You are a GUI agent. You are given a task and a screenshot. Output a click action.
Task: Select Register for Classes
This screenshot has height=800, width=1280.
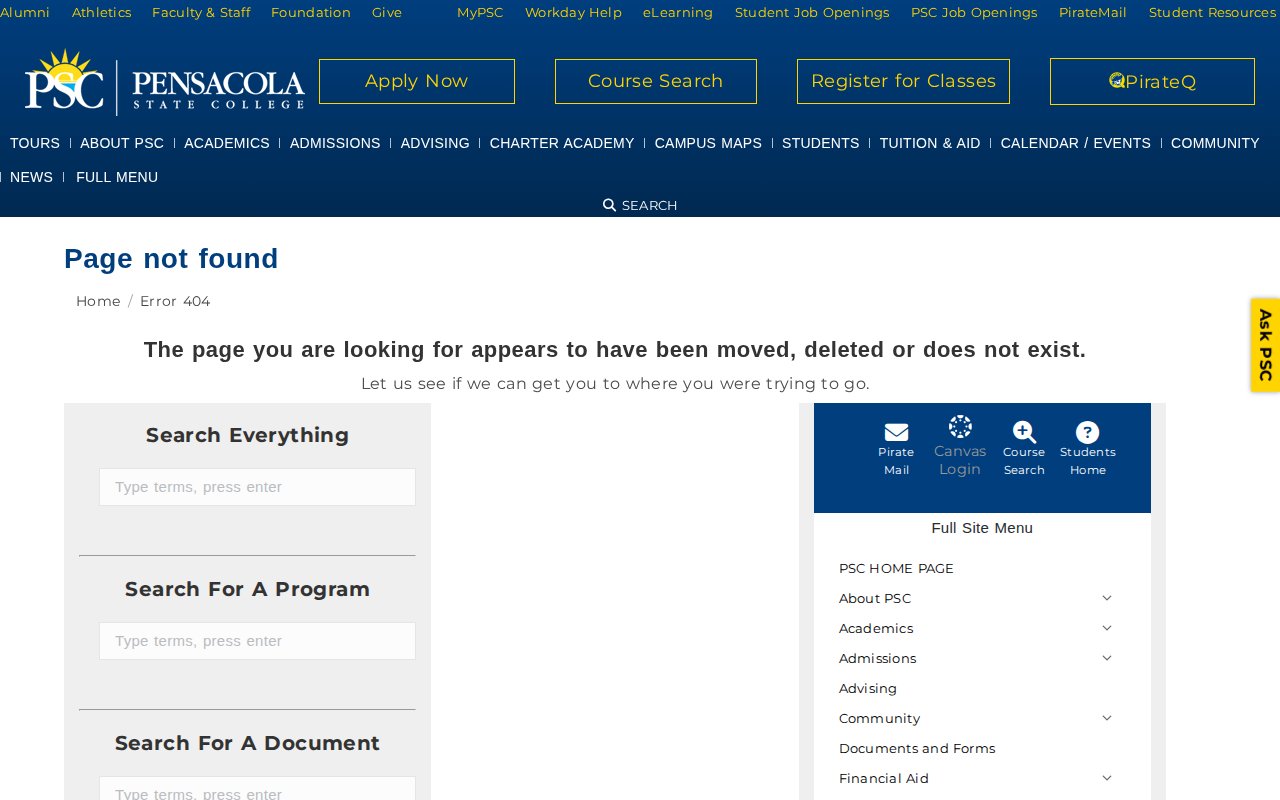pos(903,81)
